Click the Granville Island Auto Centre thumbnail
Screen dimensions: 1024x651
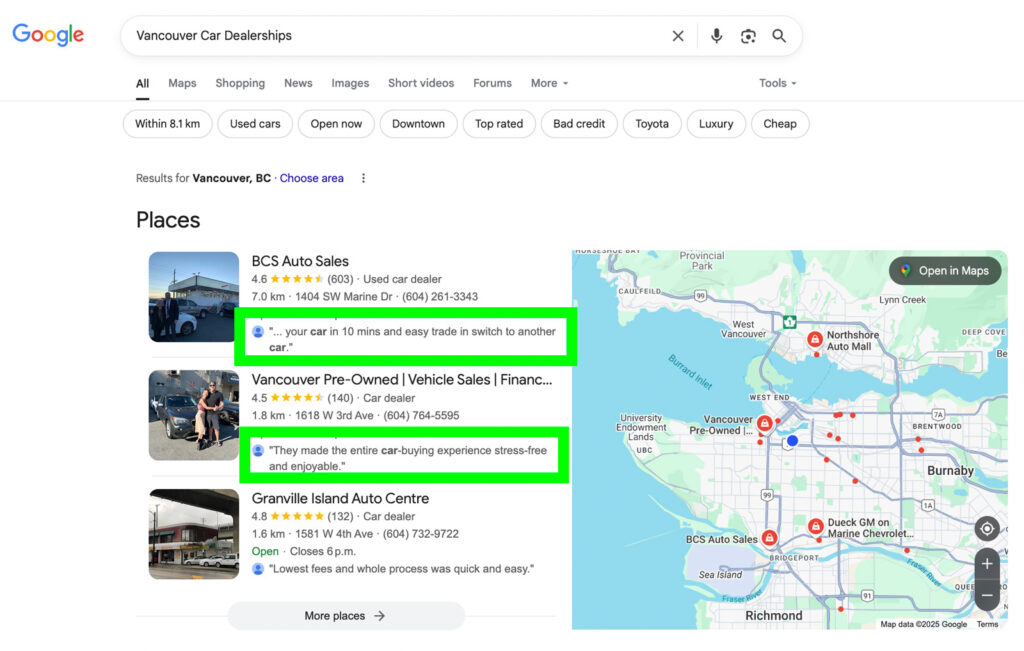point(194,534)
